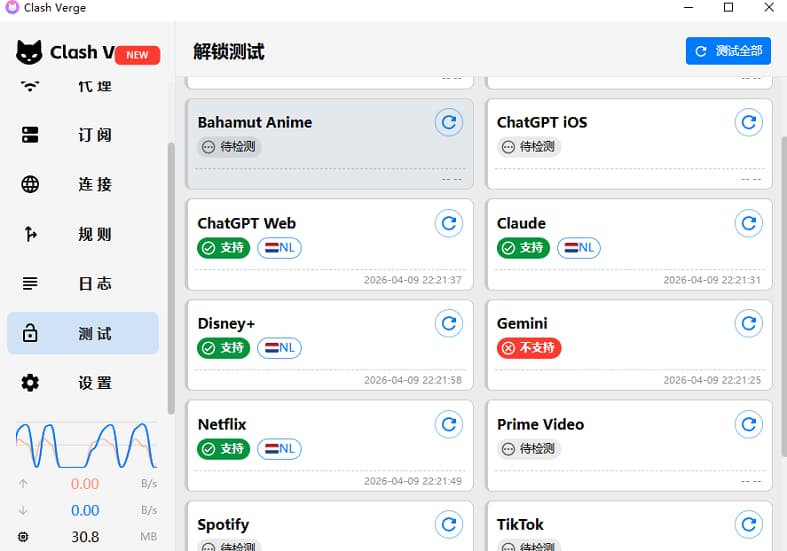This screenshot has width=787, height=551.
Task: Click the server icon next to 订阅
Action: click(30, 134)
